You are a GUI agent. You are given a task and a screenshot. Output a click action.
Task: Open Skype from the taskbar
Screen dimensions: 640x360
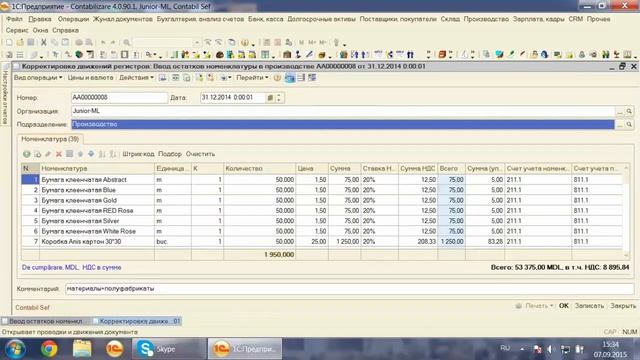169,349
